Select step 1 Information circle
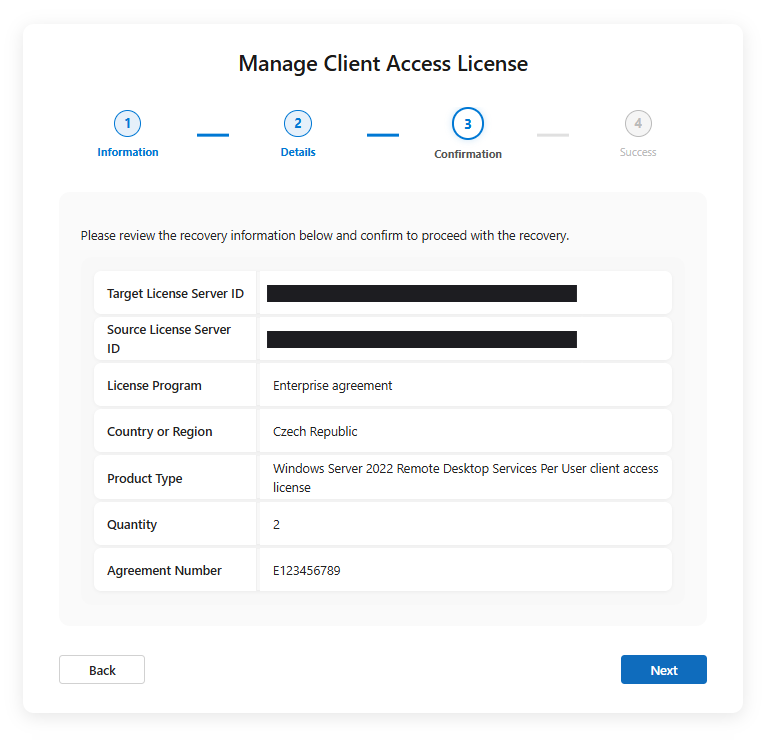The image size is (768, 740). point(127,123)
